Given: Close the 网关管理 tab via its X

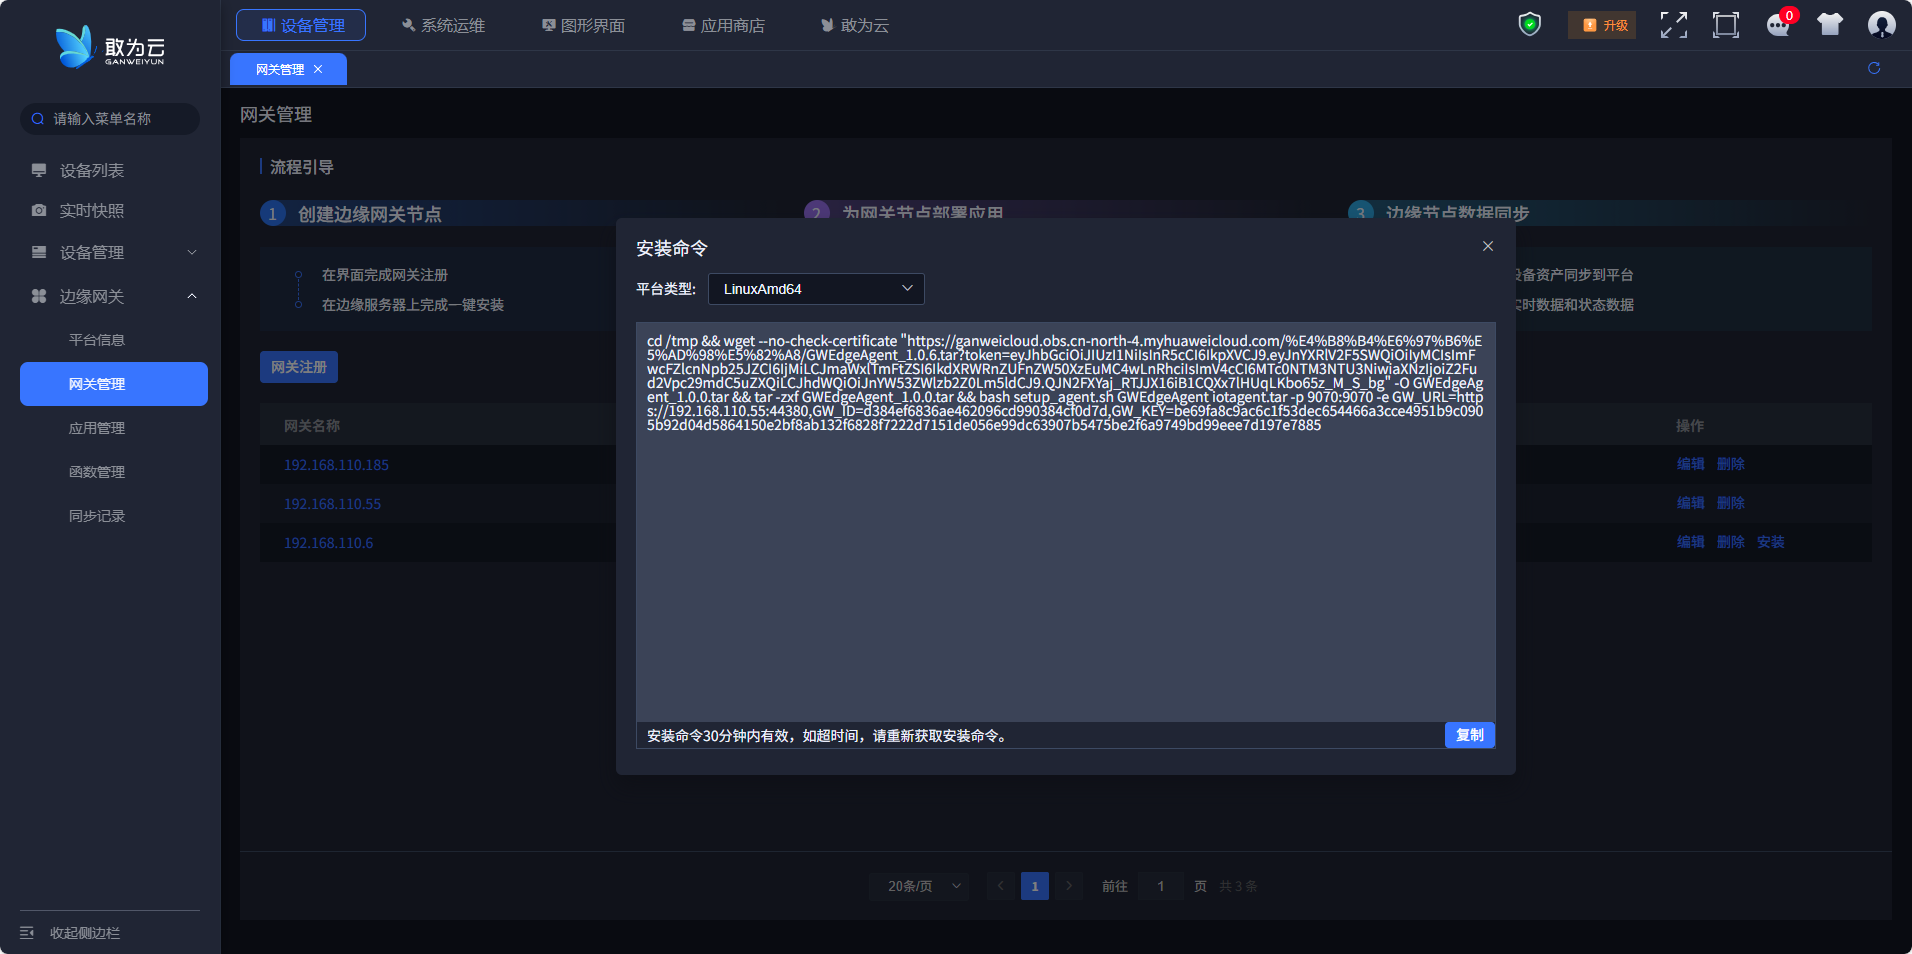Looking at the screenshot, I should click(318, 70).
